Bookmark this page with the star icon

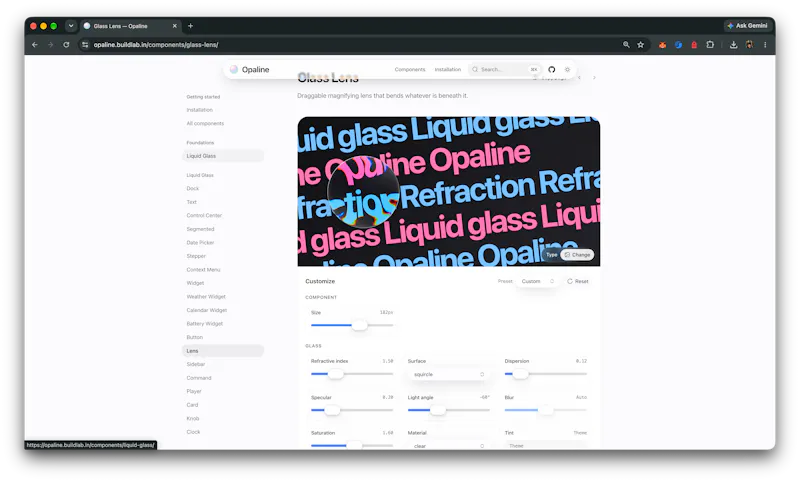tap(641, 45)
